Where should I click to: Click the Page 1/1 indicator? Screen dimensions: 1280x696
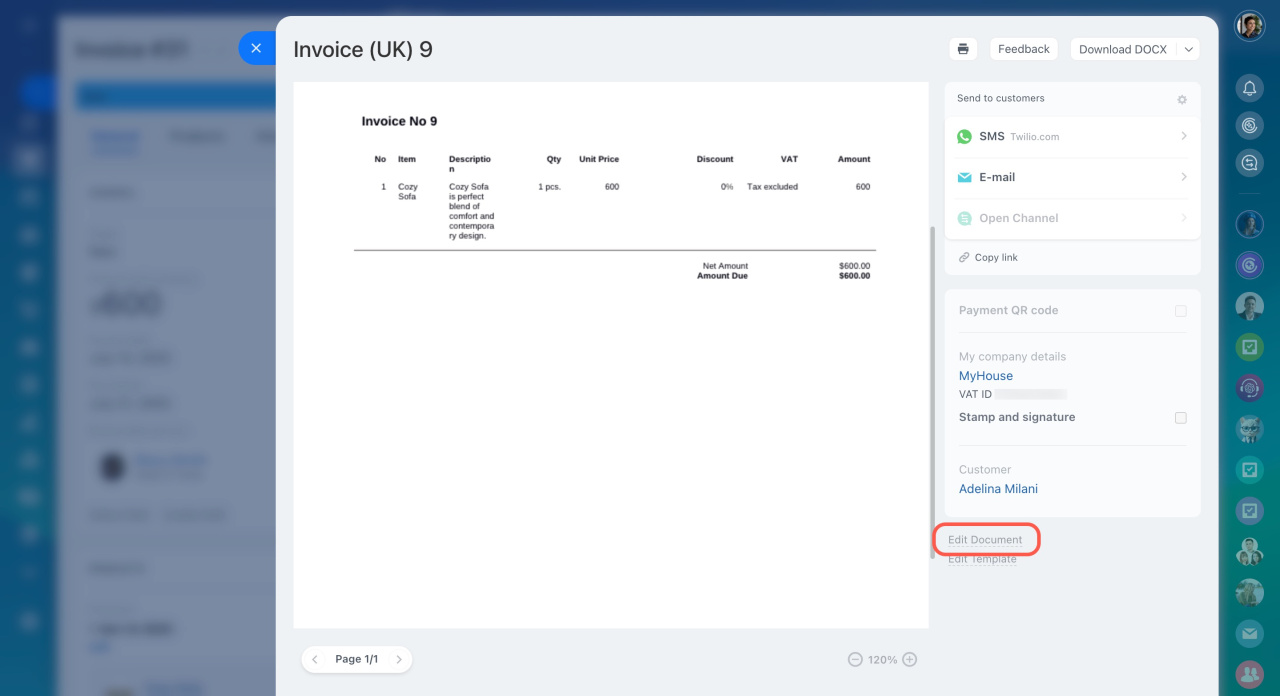tap(357, 659)
